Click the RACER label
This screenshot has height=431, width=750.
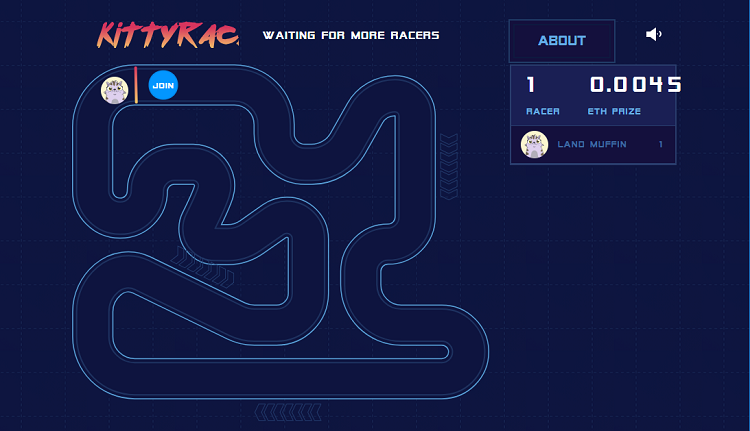coord(543,112)
